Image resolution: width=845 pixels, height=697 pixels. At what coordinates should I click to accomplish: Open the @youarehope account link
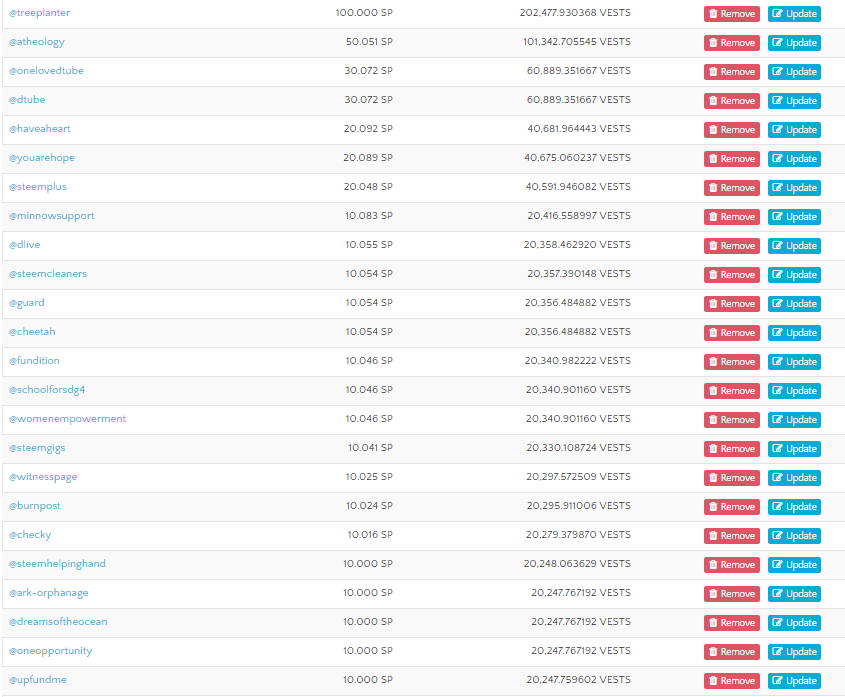[x=42, y=158]
